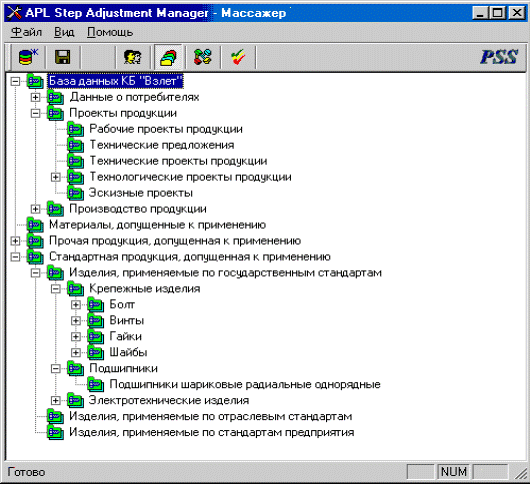Viewport: 530px width, 484px height.
Task: Click the Готово status bar text
Action: (x=26, y=472)
